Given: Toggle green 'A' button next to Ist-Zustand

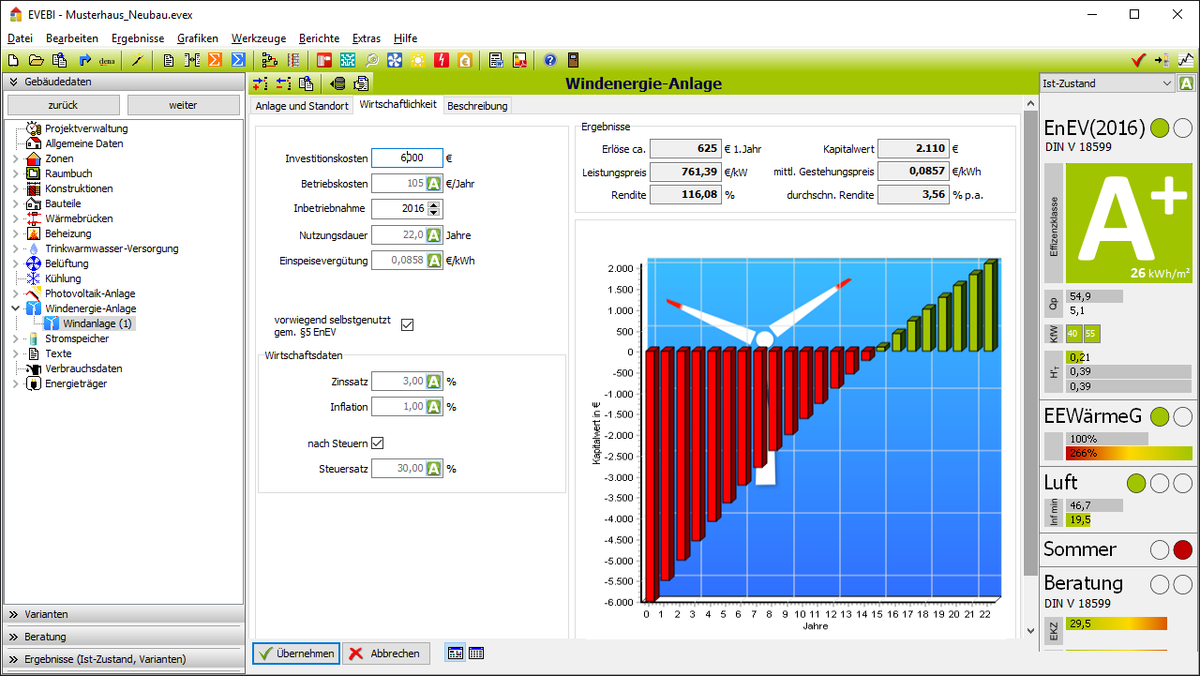Looking at the screenshot, I should [x=1186, y=84].
